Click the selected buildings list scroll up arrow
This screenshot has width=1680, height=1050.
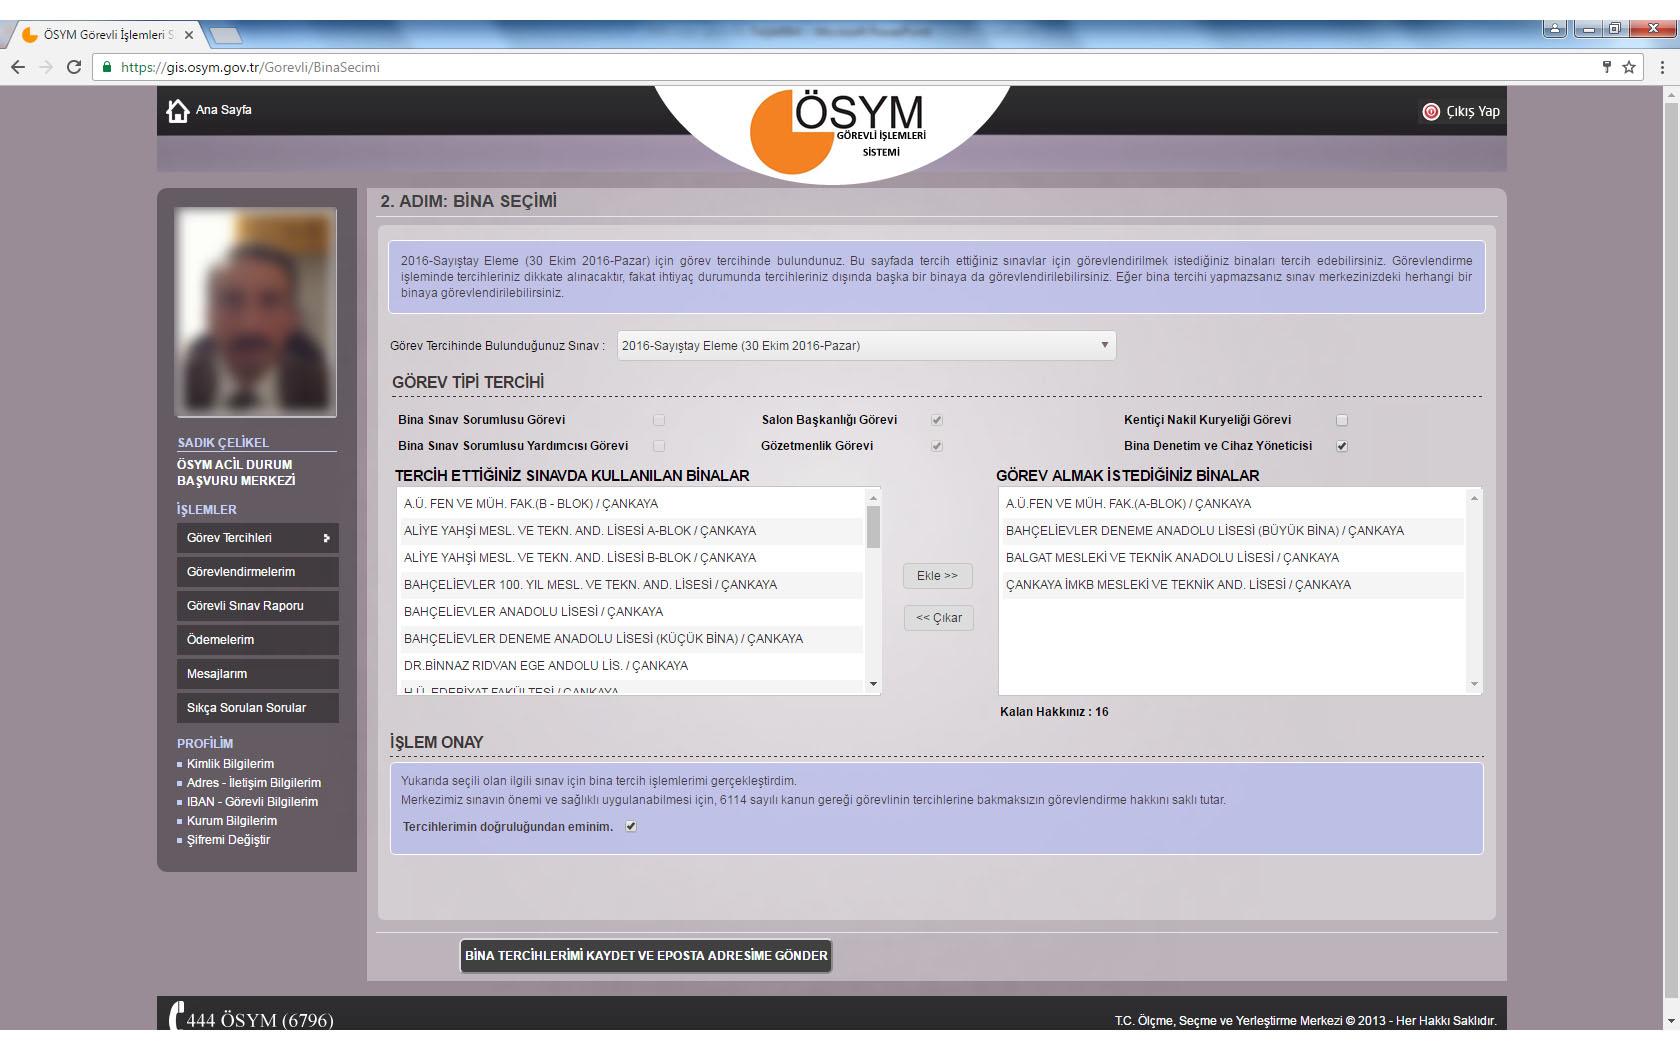[1473, 498]
